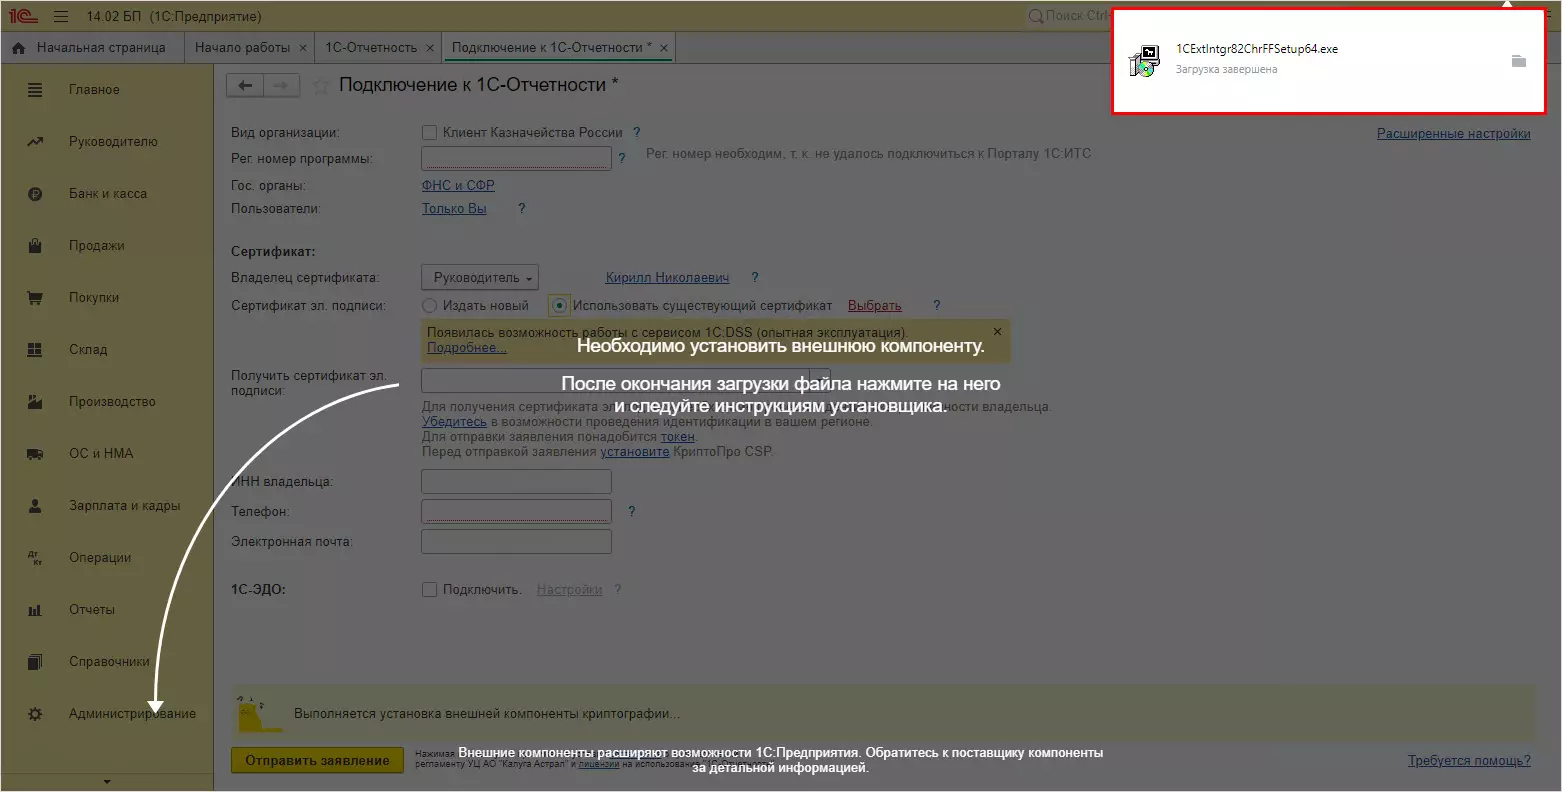Click the Администрирование gear icon
This screenshot has height=792, width=1562.
tap(35, 714)
